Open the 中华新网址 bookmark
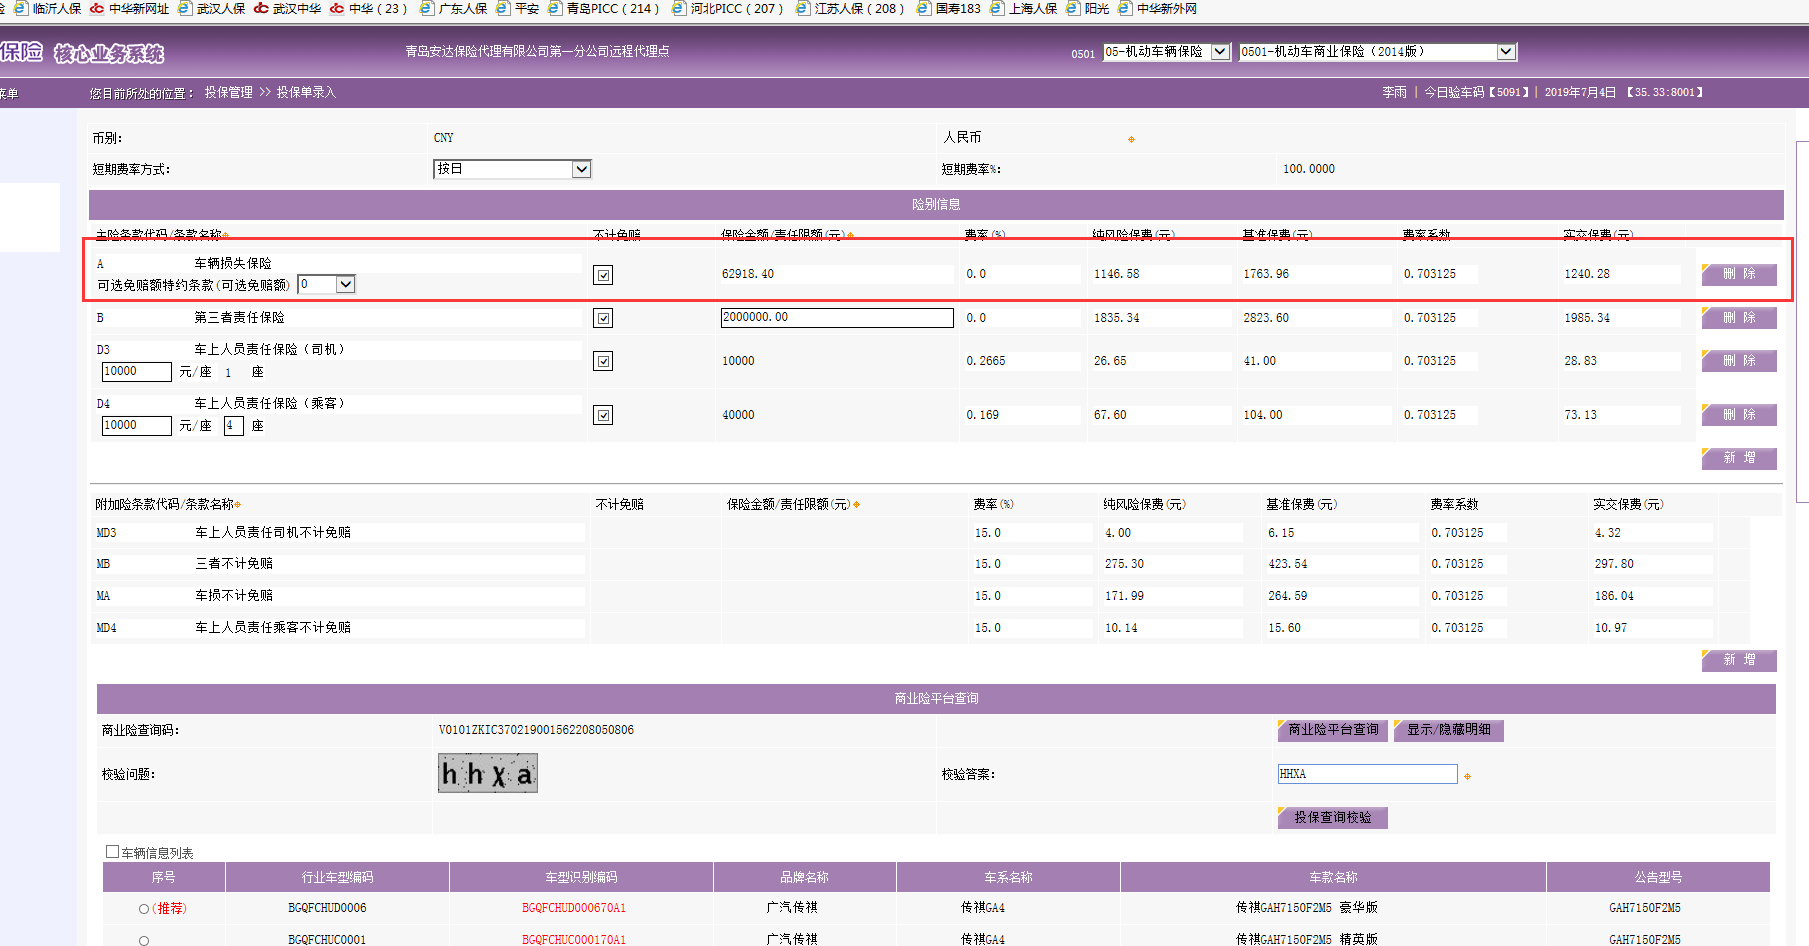The width and height of the screenshot is (1809, 946). (138, 8)
